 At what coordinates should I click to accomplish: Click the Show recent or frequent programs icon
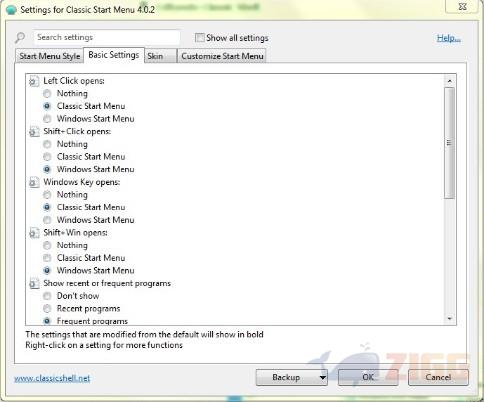point(34,284)
